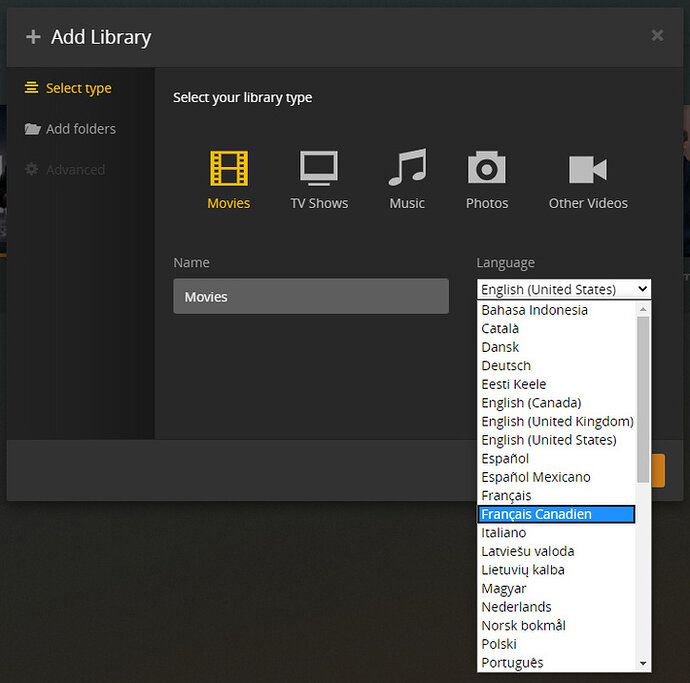Choose highlighted Français Canadien option
The height and width of the screenshot is (683, 690).
(556, 514)
